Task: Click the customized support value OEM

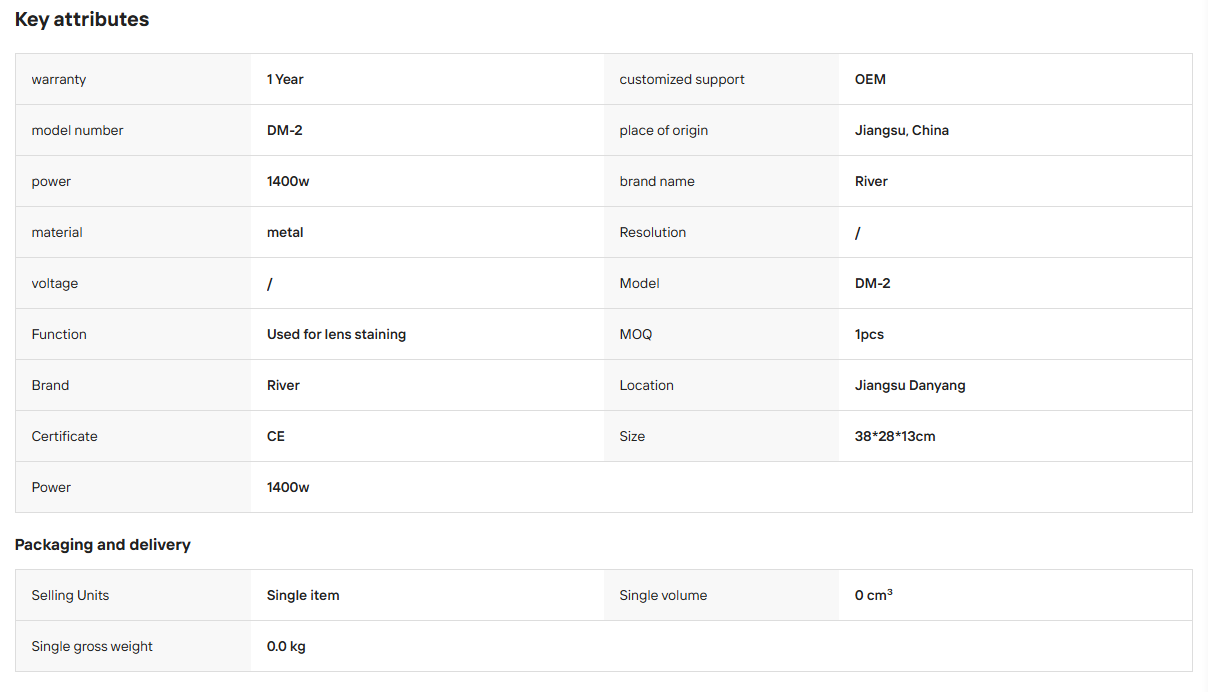Action: (x=870, y=79)
